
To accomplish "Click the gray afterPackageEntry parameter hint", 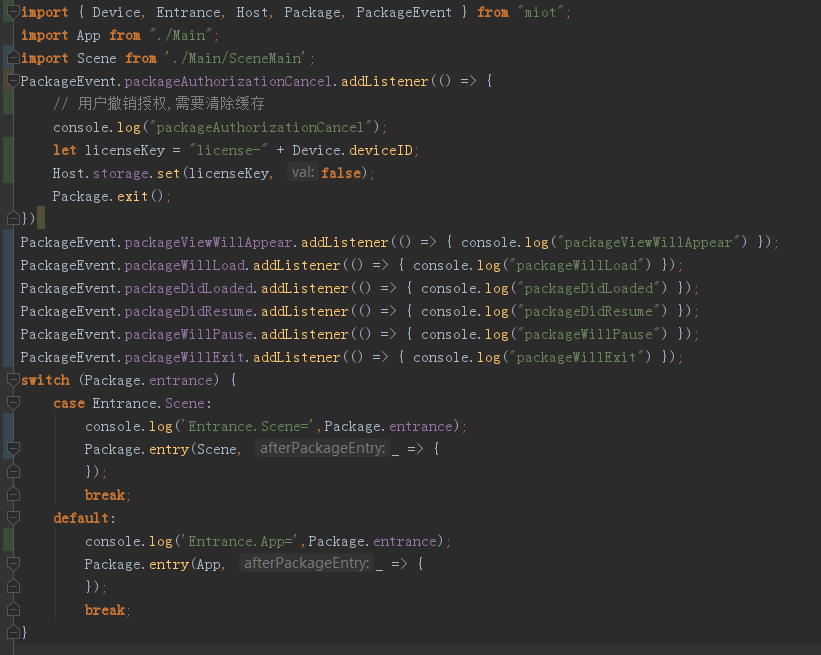I will click(x=322, y=448).
